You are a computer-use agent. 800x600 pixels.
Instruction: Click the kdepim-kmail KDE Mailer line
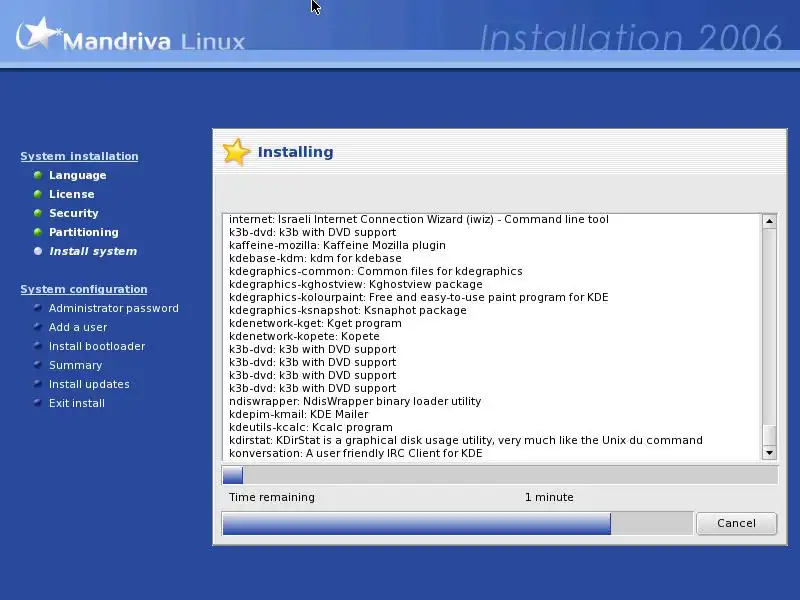tap(298, 414)
